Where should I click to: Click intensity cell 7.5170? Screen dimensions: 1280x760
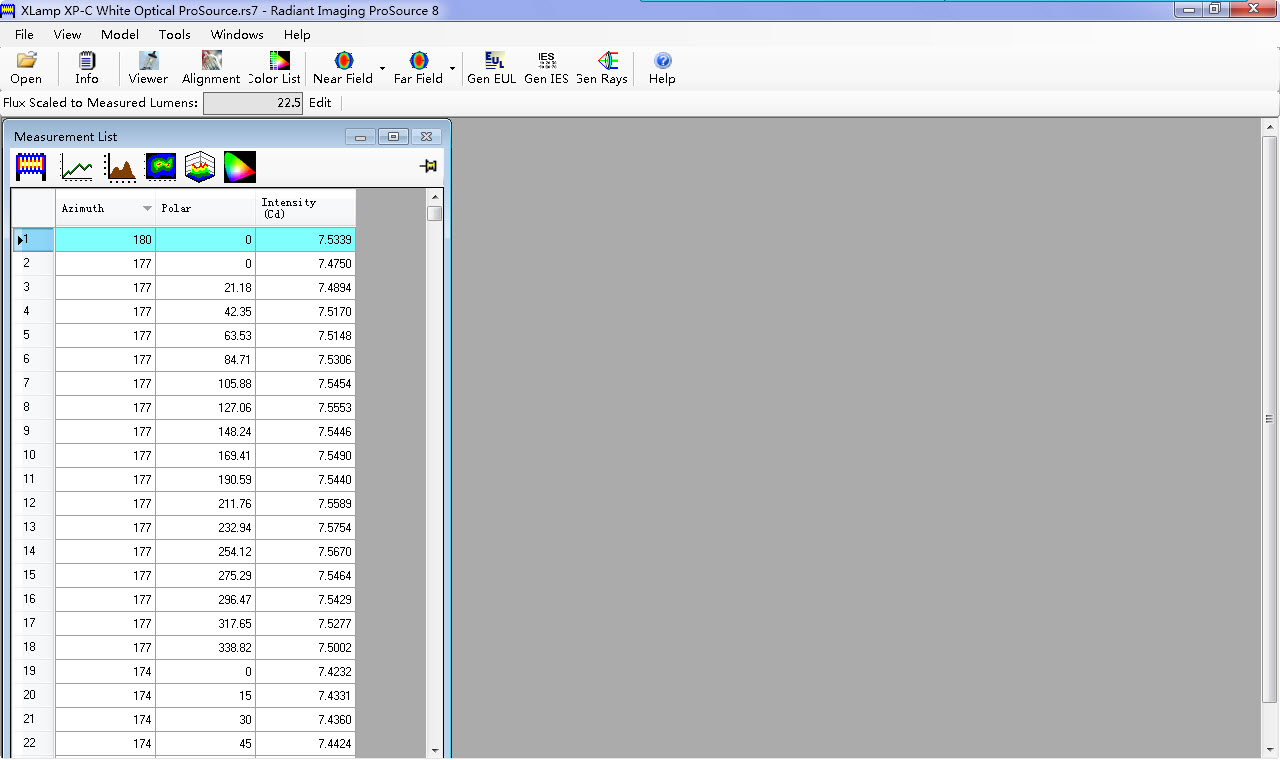click(x=306, y=312)
